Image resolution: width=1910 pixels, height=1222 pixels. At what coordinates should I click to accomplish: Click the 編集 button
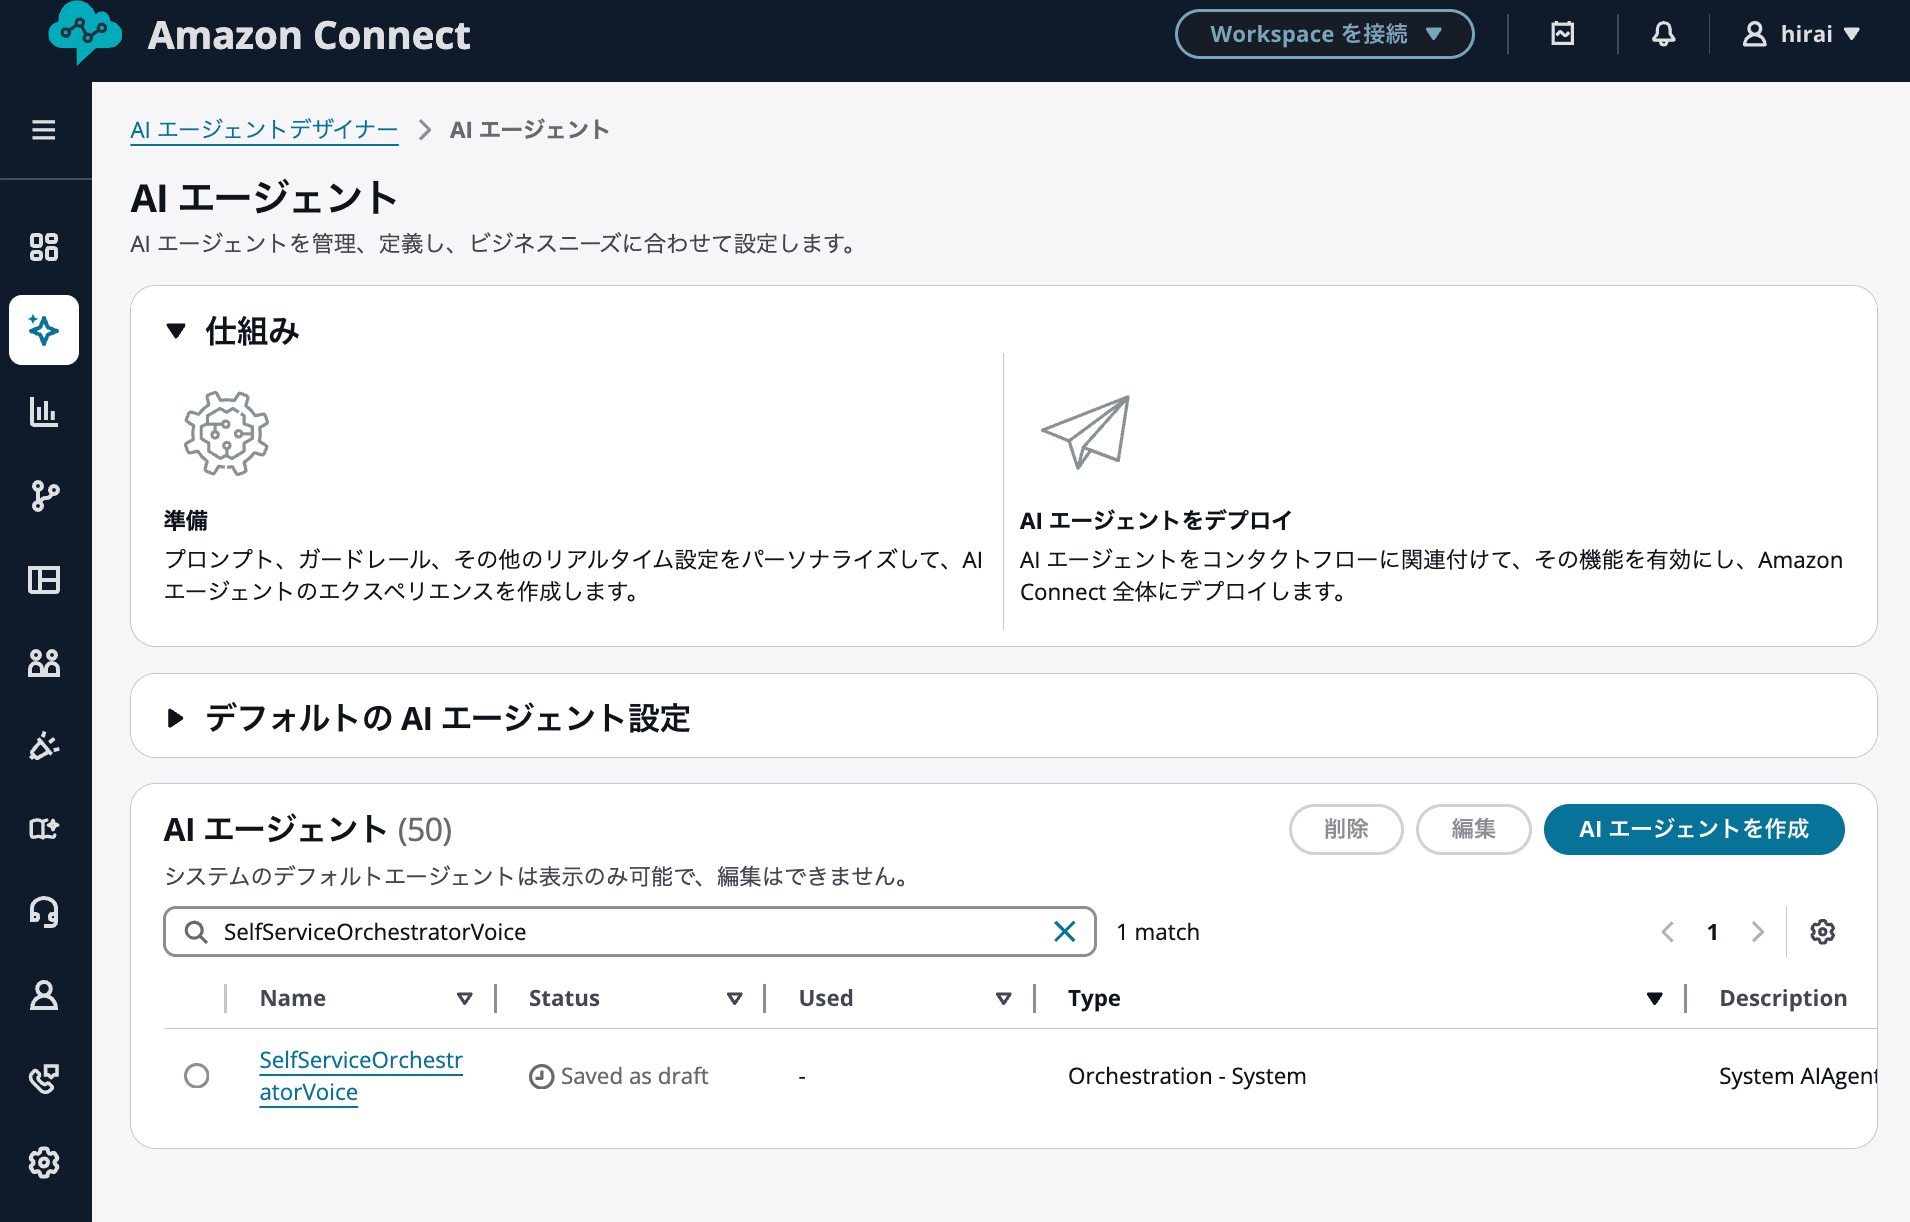click(x=1473, y=829)
